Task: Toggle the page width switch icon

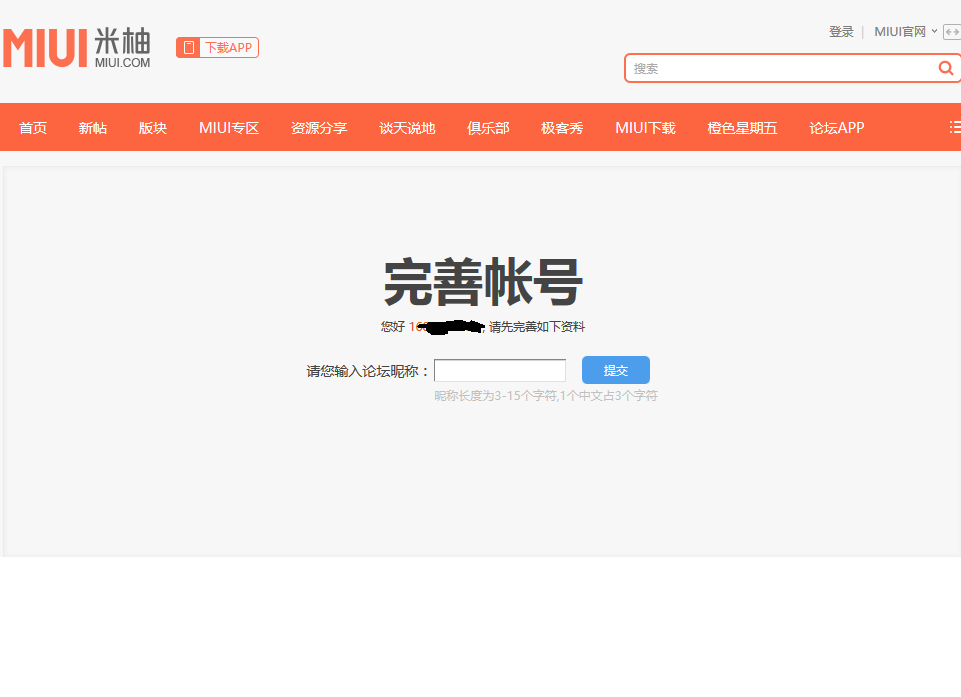Action: tap(951, 32)
